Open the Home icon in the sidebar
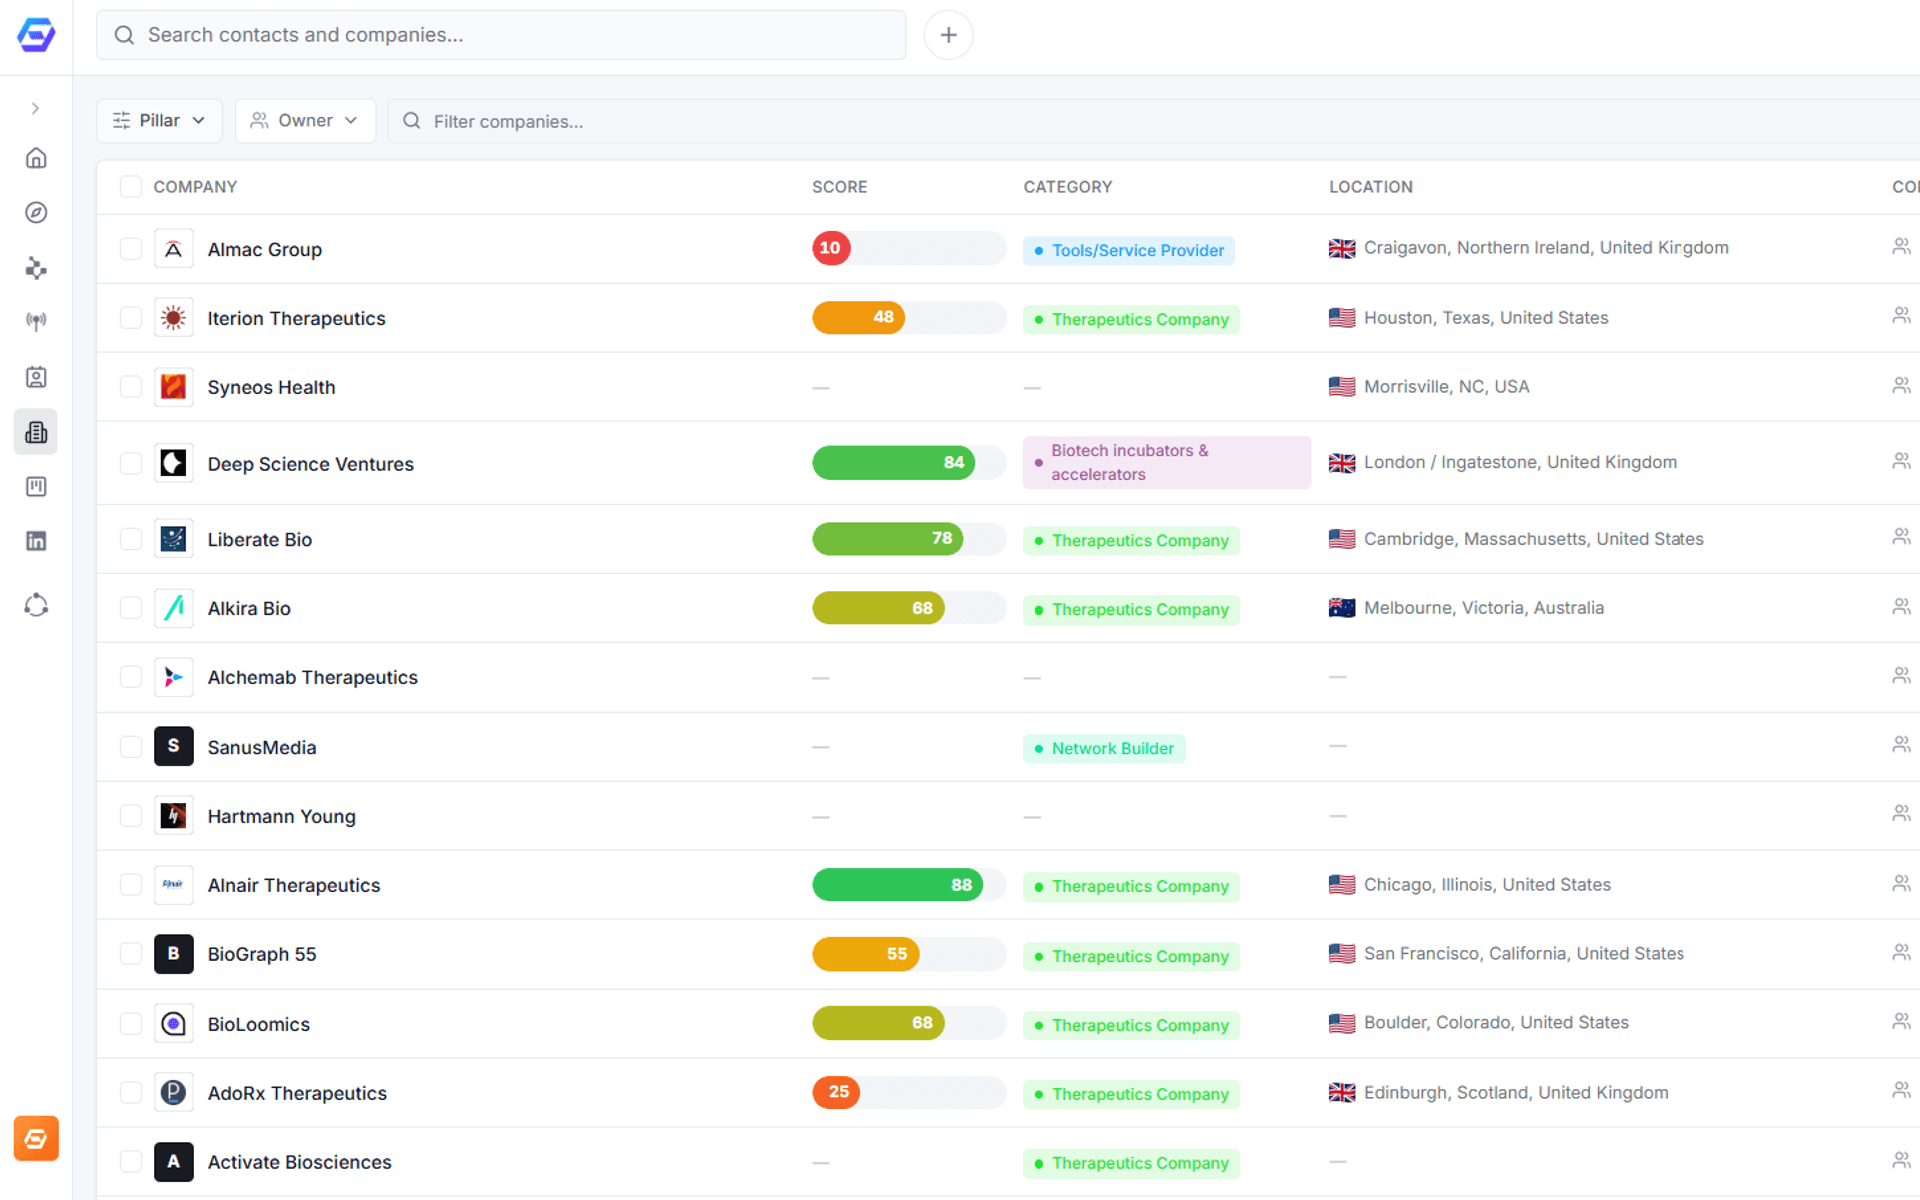Image resolution: width=1920 pixels, height=1200 pixels. pos(36,158)
